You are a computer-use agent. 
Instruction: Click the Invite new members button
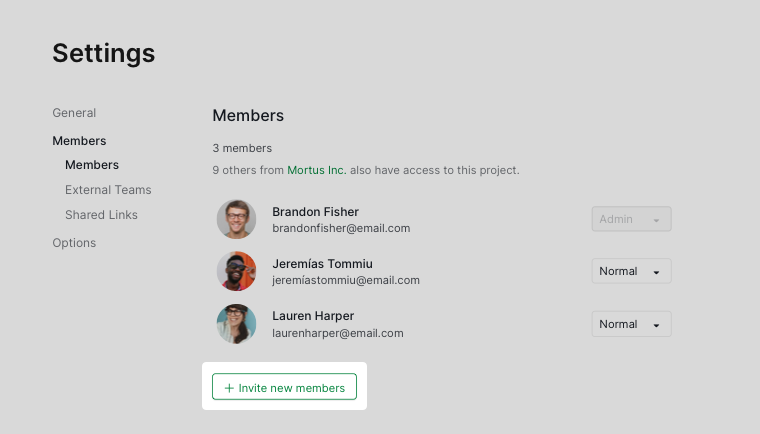pyautogui.click(x=285, y=386)
